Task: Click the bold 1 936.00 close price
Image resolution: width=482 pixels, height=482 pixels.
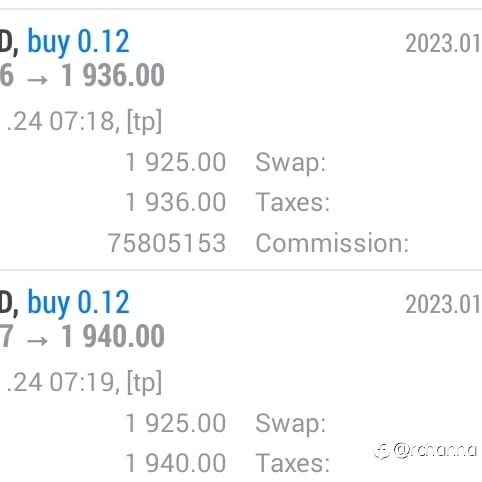Action: 113,75
